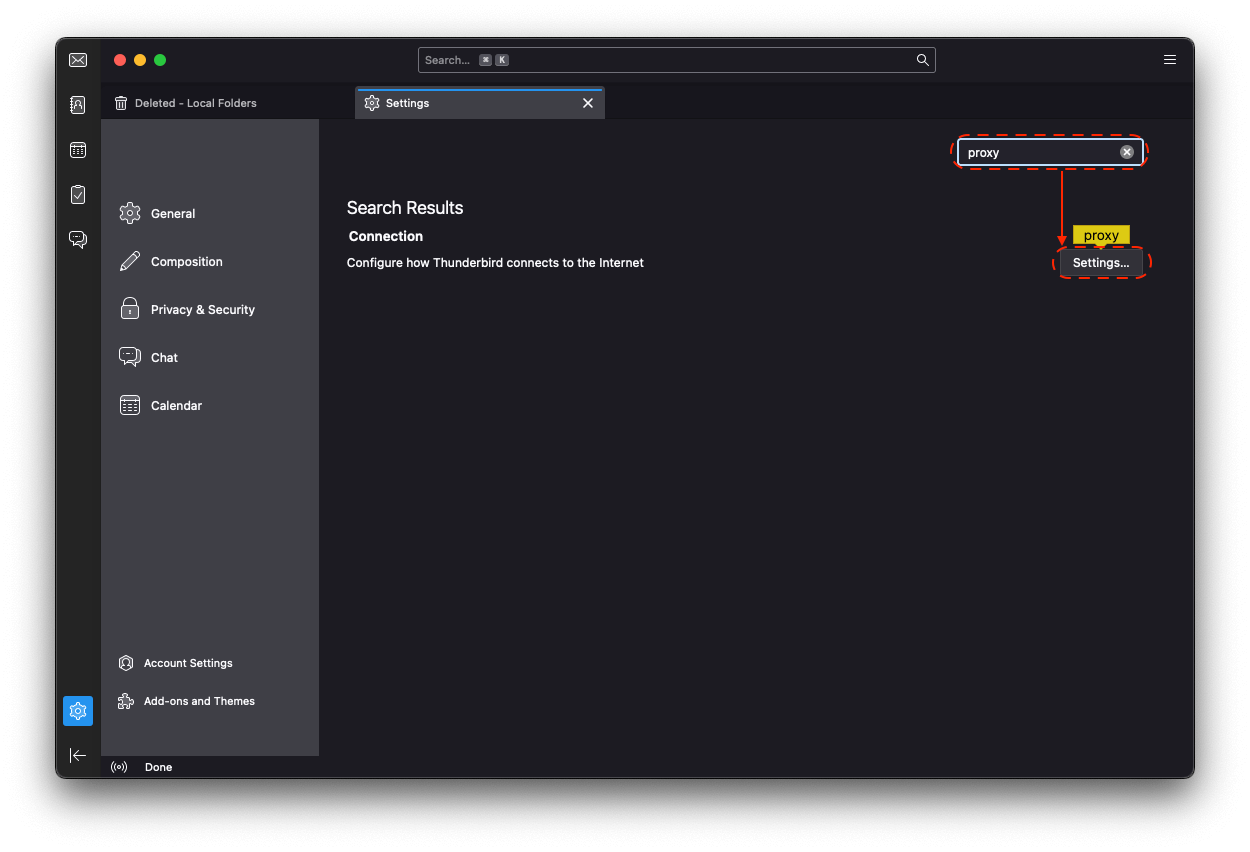Clear the proxy search text

tap(1126, 152)
